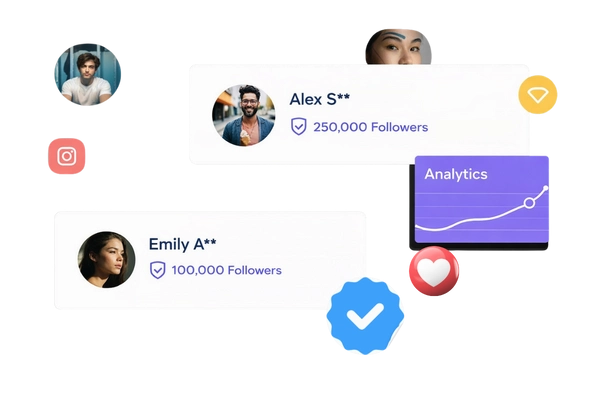Viewport: 600px width, 400px height.
Task: Click the yellow diamond badge icon
Action: [x=538, y=95]
